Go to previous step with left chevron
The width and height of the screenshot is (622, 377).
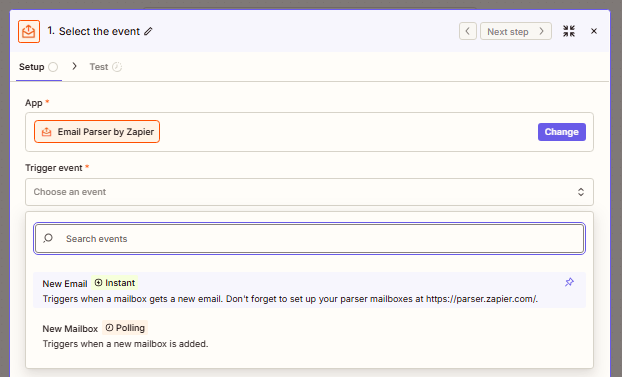click(x=468, y=31)
